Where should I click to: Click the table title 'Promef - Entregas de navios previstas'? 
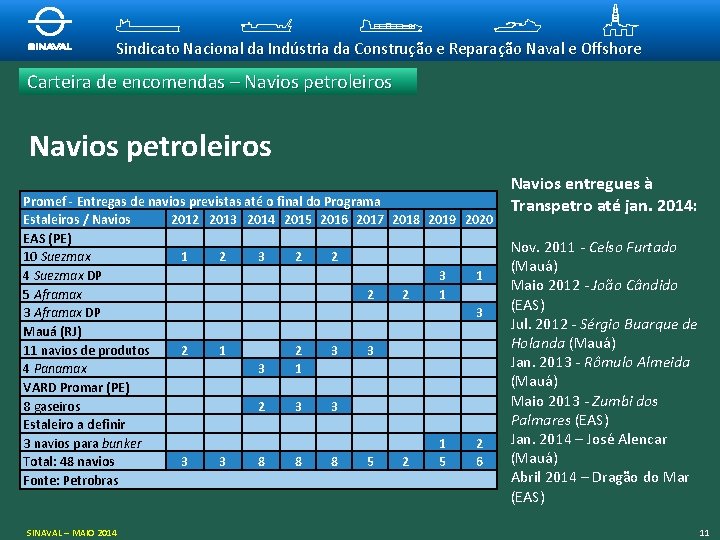coord(259,201)
